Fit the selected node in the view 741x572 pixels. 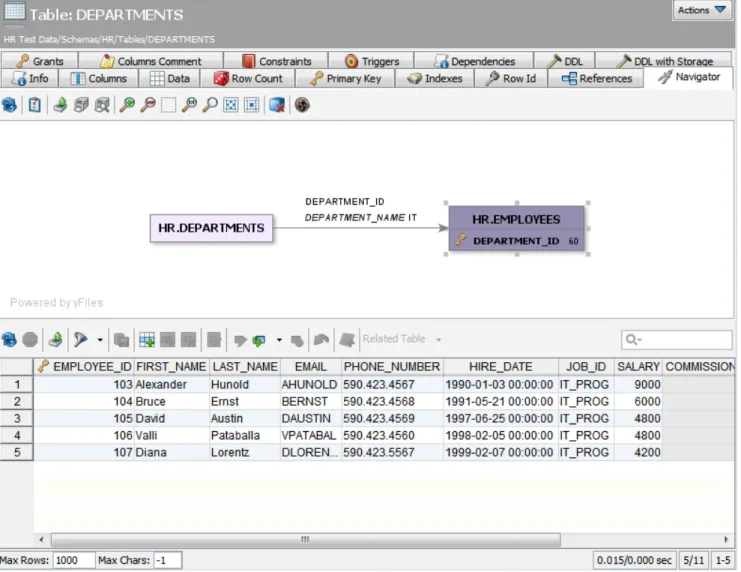pos(251,104)
